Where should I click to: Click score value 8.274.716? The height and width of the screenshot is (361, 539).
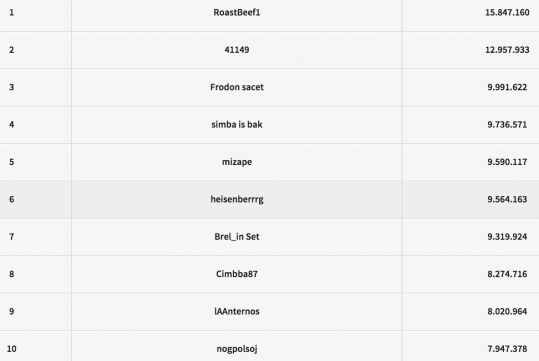(x=507, y=274)
